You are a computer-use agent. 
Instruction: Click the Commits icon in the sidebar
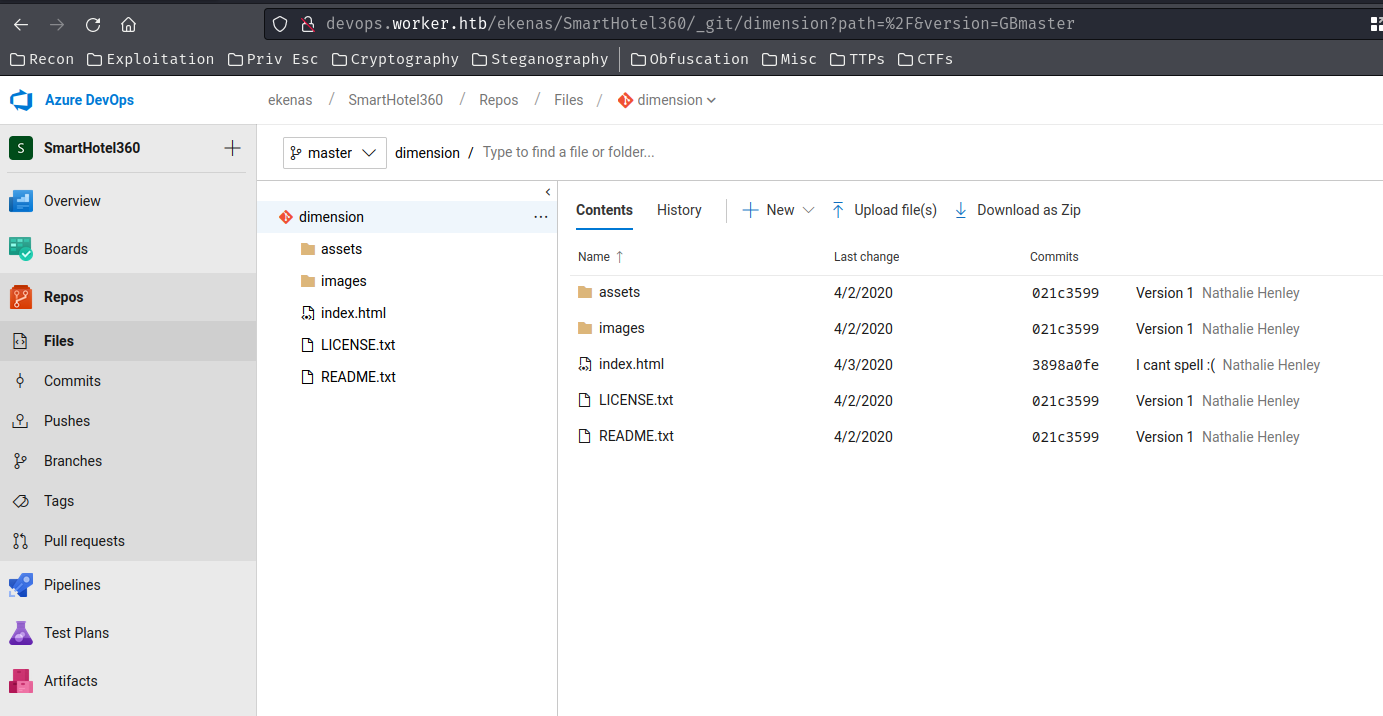point(20,381)
